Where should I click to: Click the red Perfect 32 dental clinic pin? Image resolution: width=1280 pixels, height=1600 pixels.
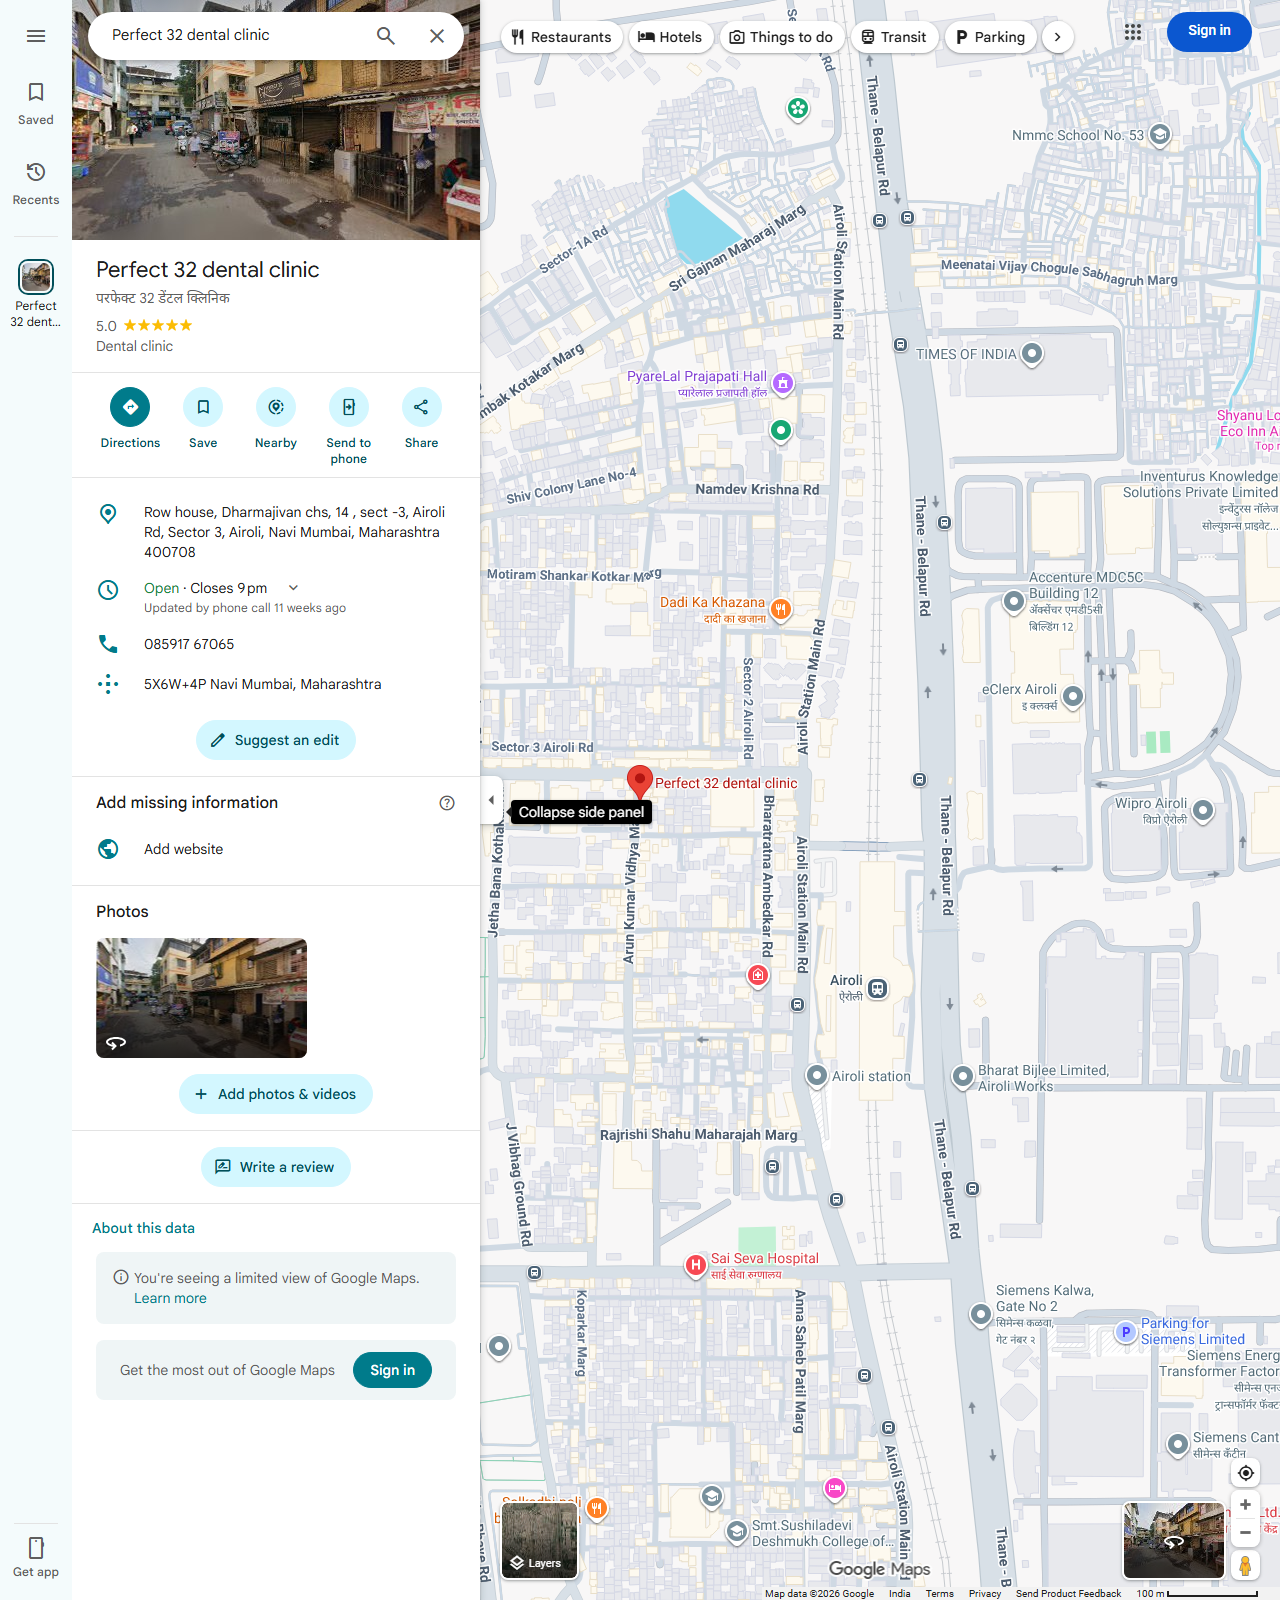click(639, 780)
